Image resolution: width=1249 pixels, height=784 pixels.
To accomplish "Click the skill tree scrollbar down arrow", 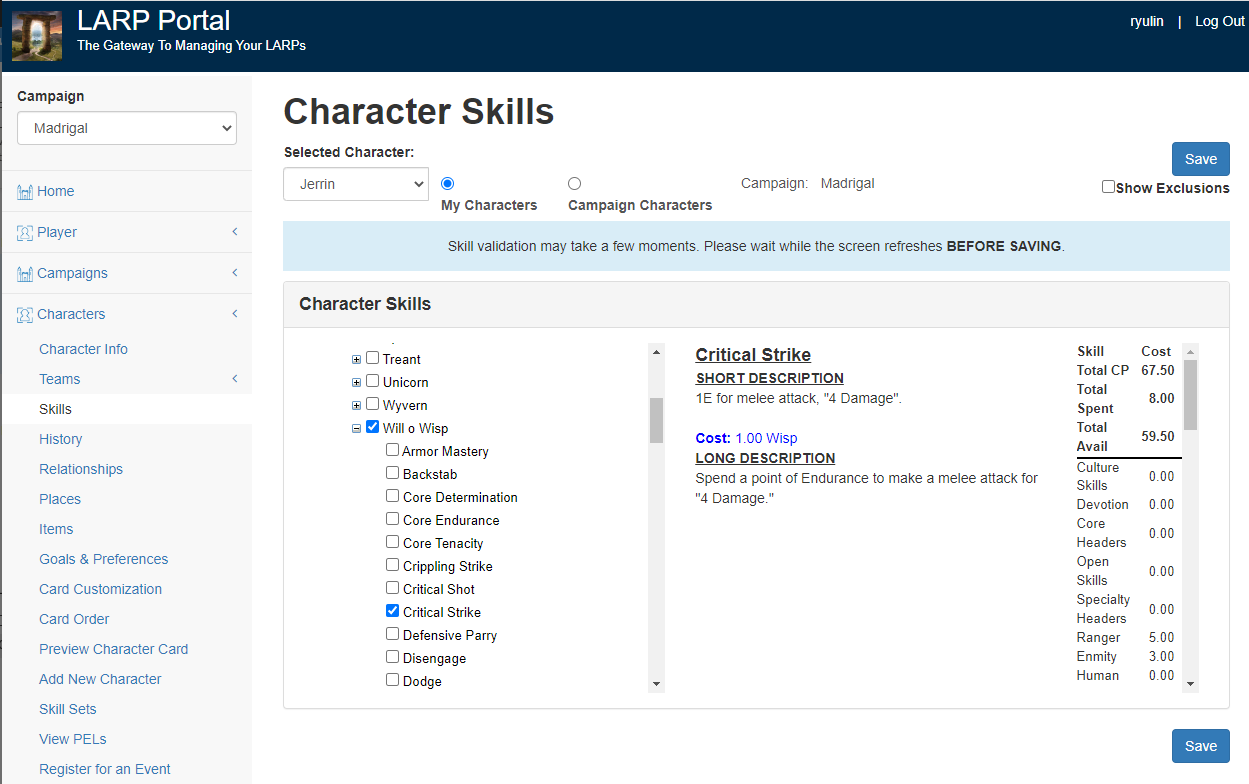I will 656,683.
